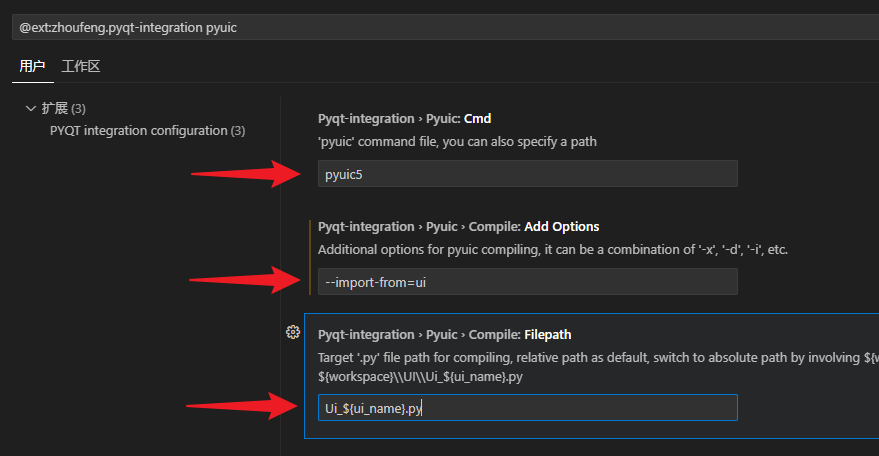Collapse the 扩展 tree chevron
The image size is (879, 456).
point(30,108)
